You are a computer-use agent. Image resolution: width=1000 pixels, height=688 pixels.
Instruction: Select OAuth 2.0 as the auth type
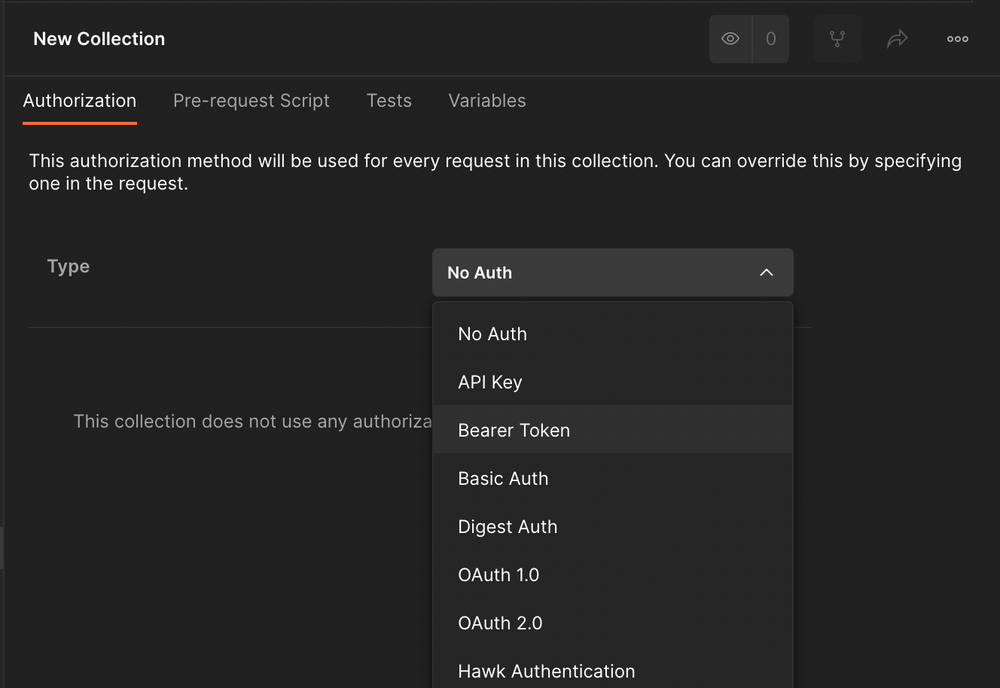pos(500,623)
